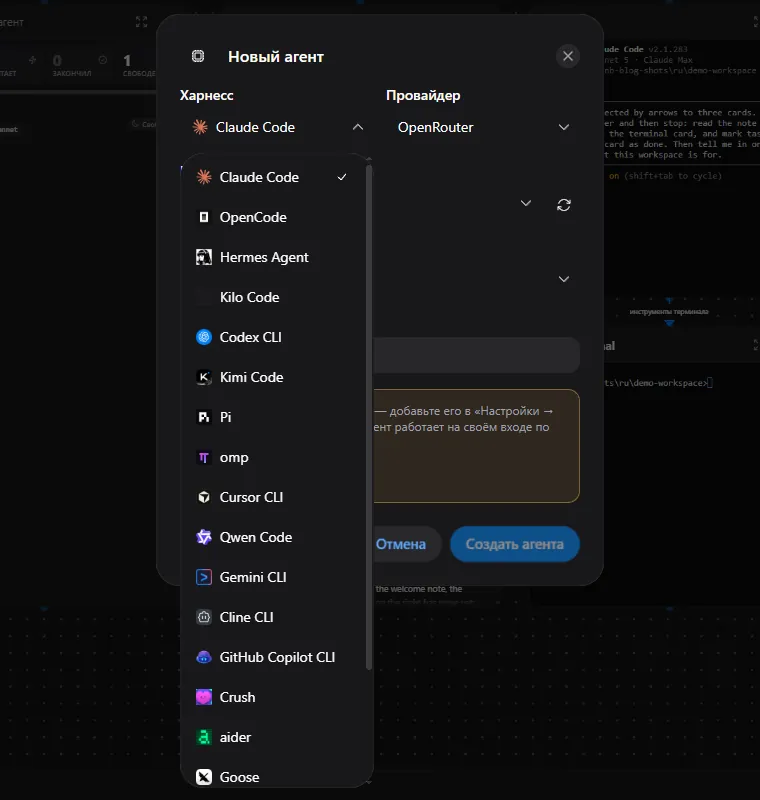Click the purple omp icon
The height and width of the screenshot is (800, 760).
click(204, 457)
